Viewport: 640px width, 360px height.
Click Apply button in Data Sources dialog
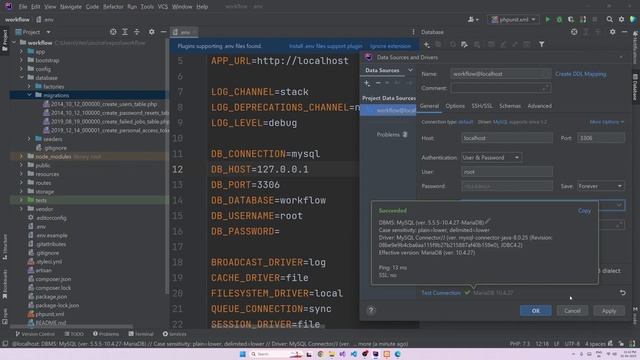(x=609, y=311)
